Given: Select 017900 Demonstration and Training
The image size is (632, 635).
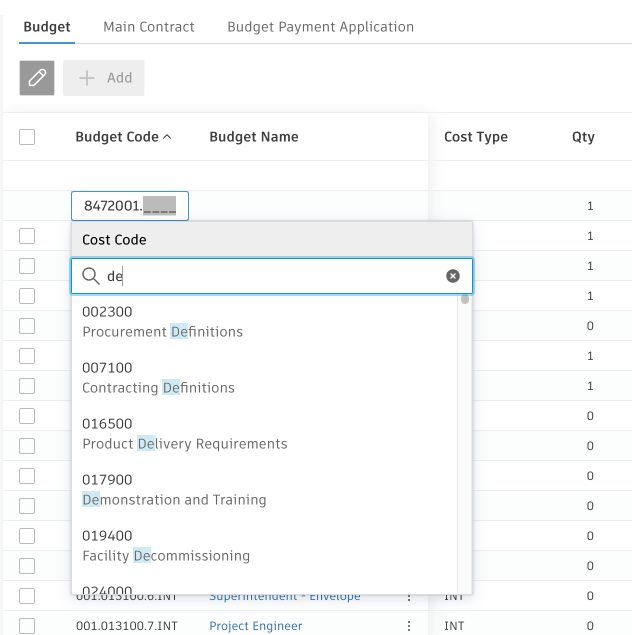Looking at the screenshot, I should click(x=265, y=490).
